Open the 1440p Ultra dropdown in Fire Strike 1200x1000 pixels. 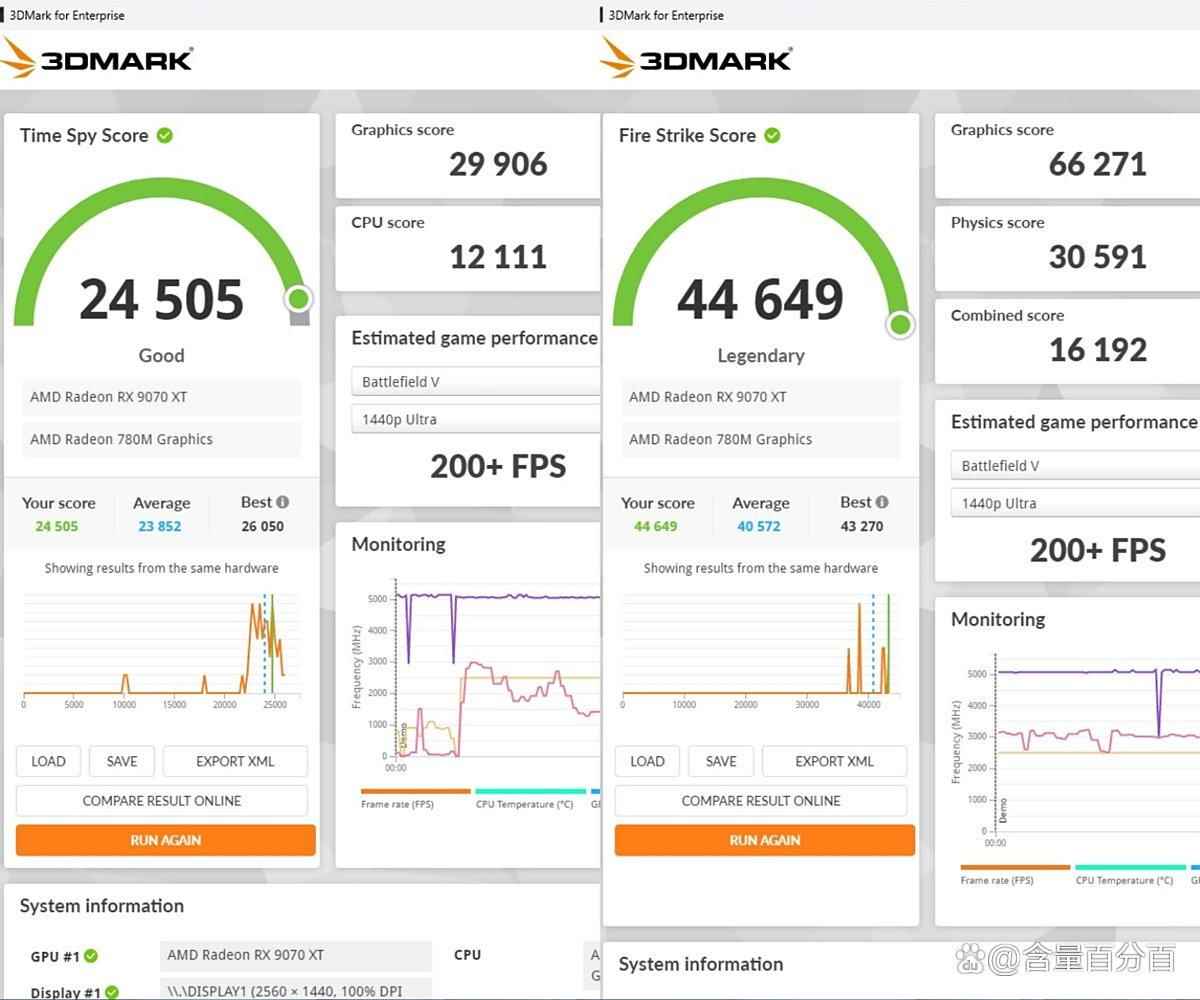coord(1075,503)
